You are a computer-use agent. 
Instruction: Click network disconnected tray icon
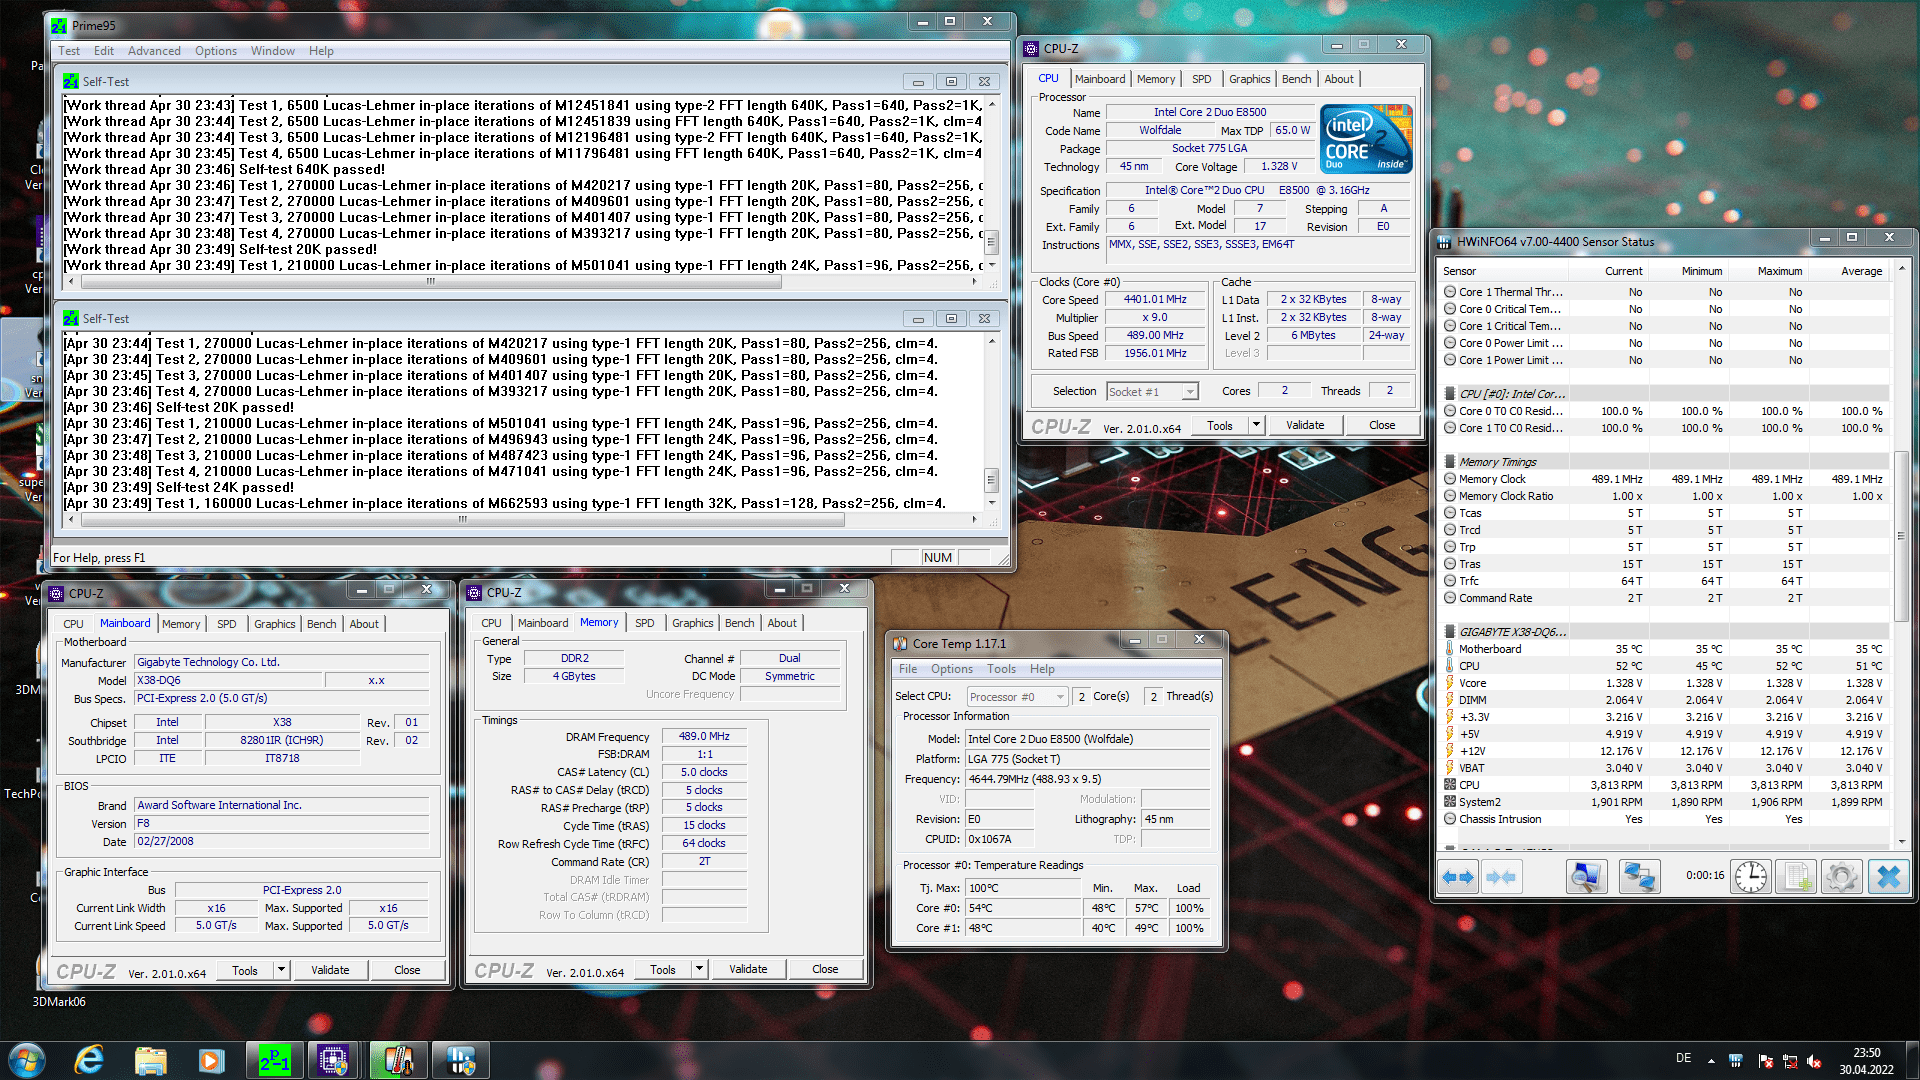click(1790, 1060)
